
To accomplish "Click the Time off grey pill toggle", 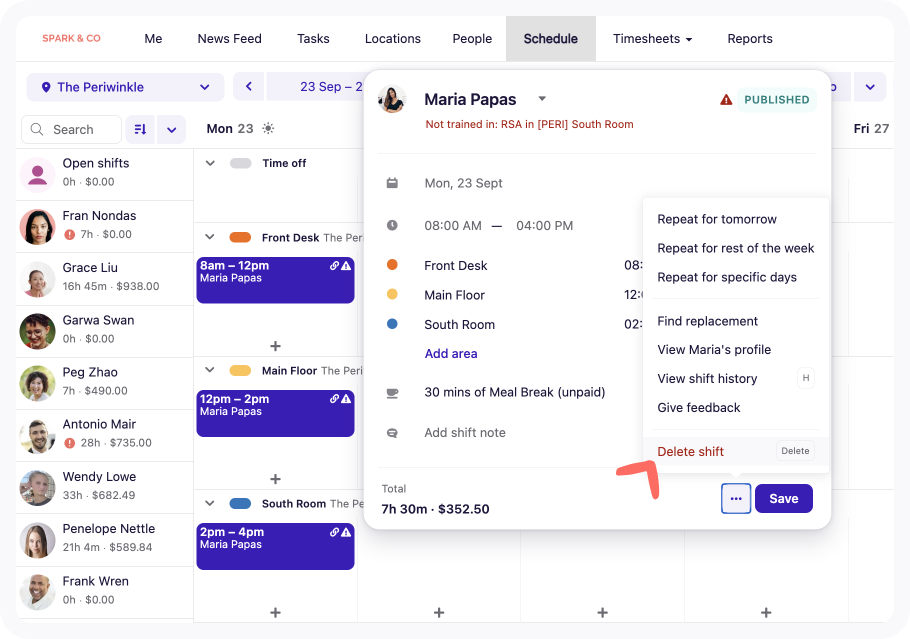I will (x=241, y=163).
